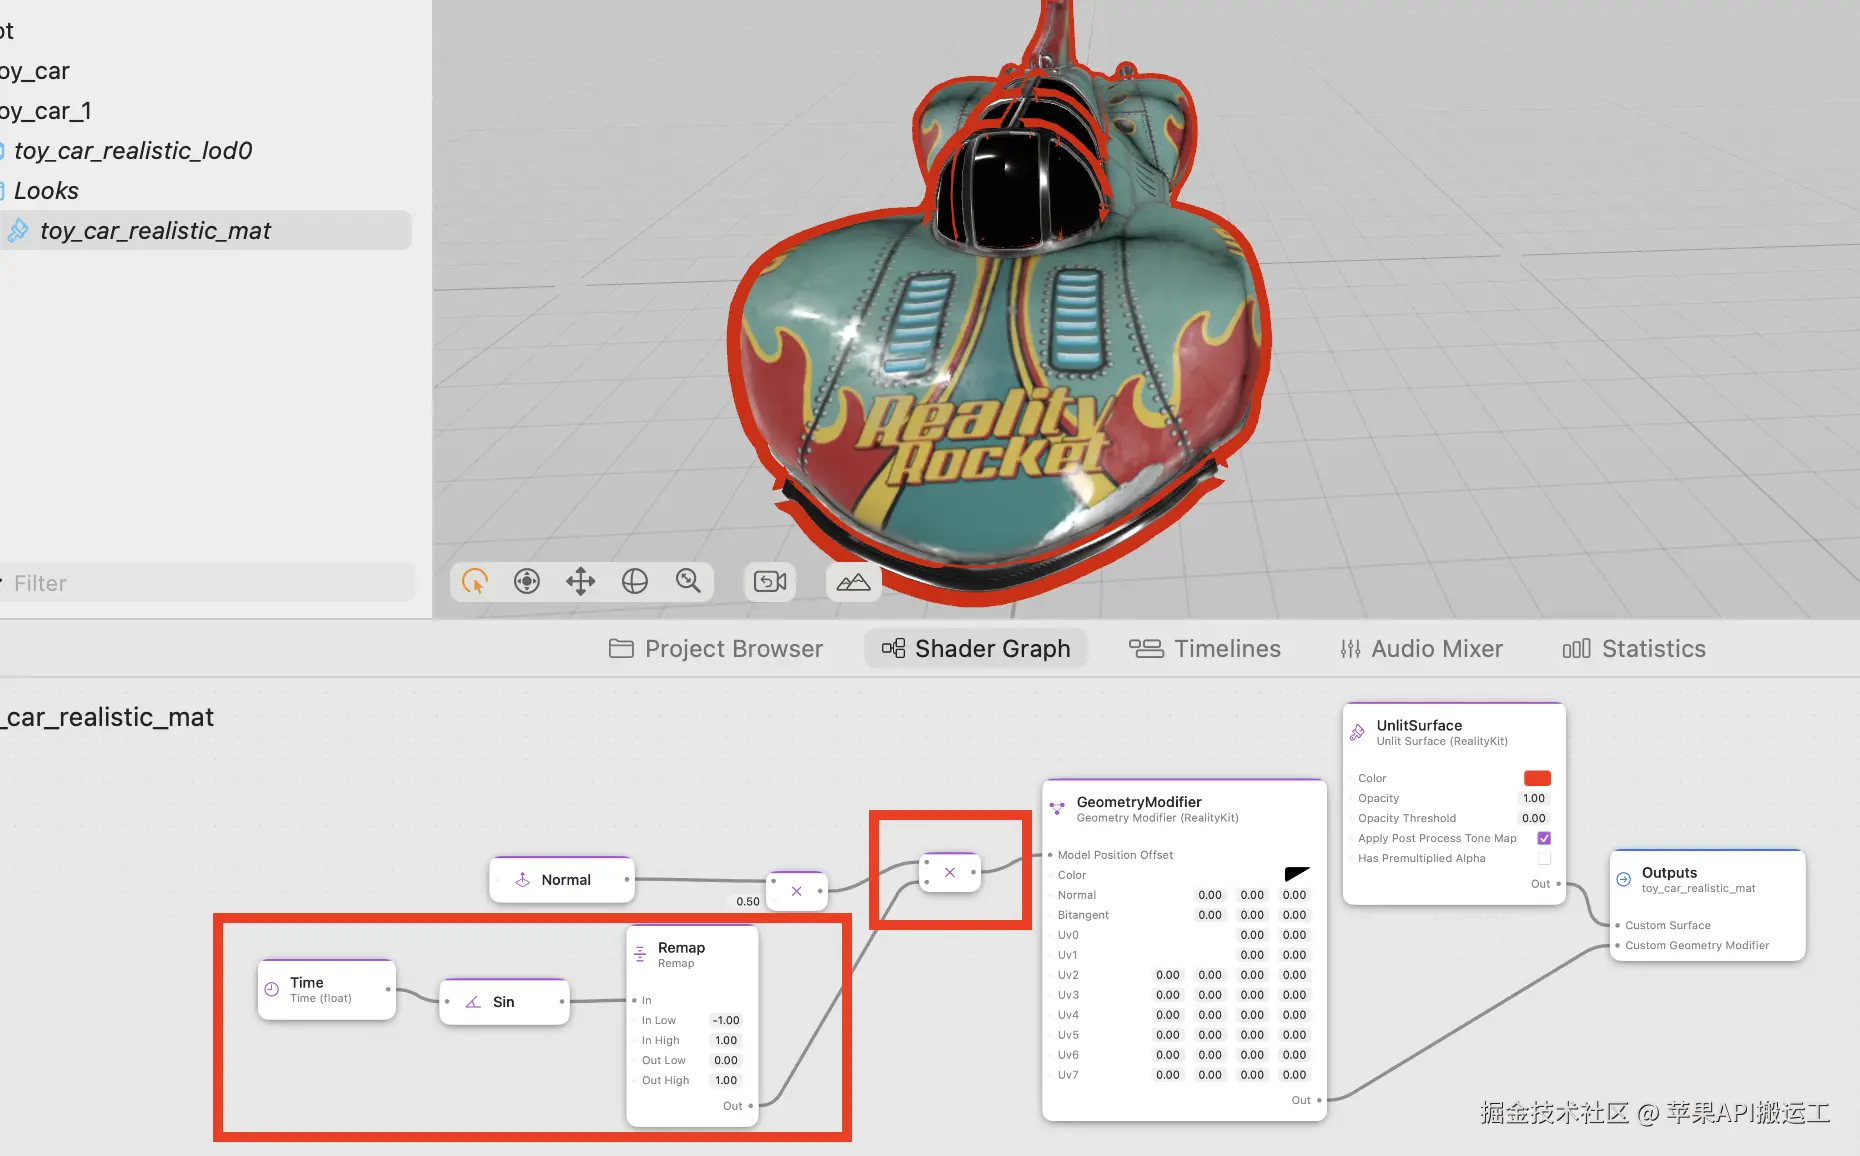The image size is (1860, 1156).
Task: Click the Bitangent row label in GeometryModifier
Action: (1083, 915)
